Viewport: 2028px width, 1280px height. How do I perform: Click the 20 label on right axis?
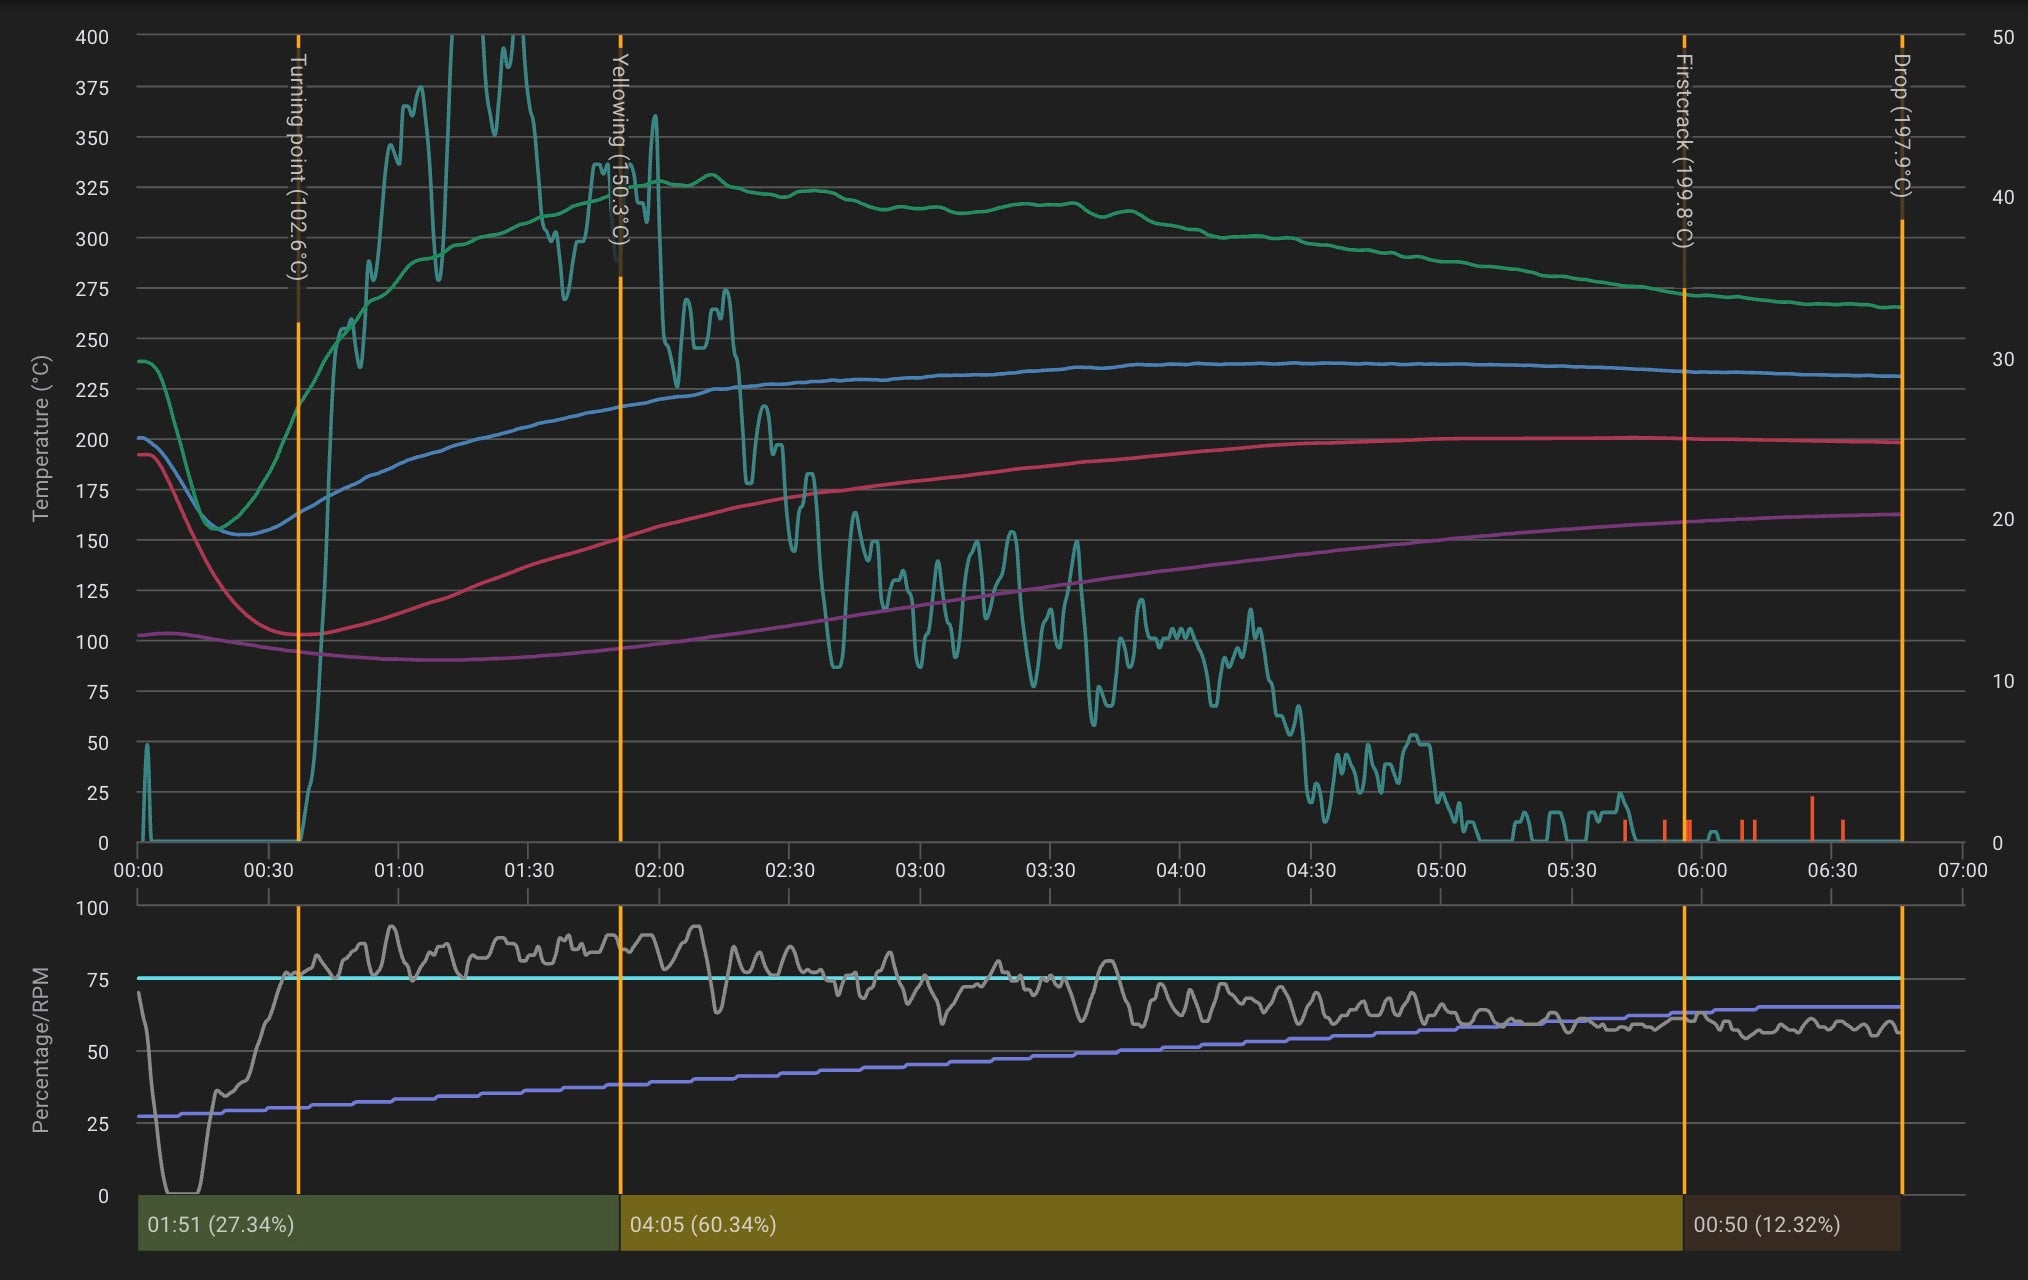(x=2002, y=519)
